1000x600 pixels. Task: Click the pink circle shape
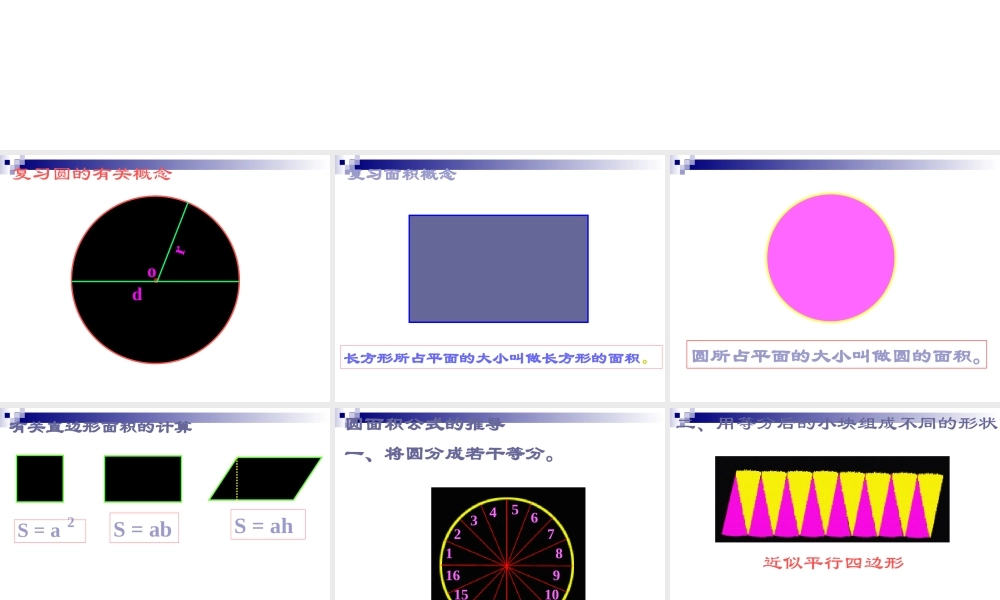coord(830,258)
